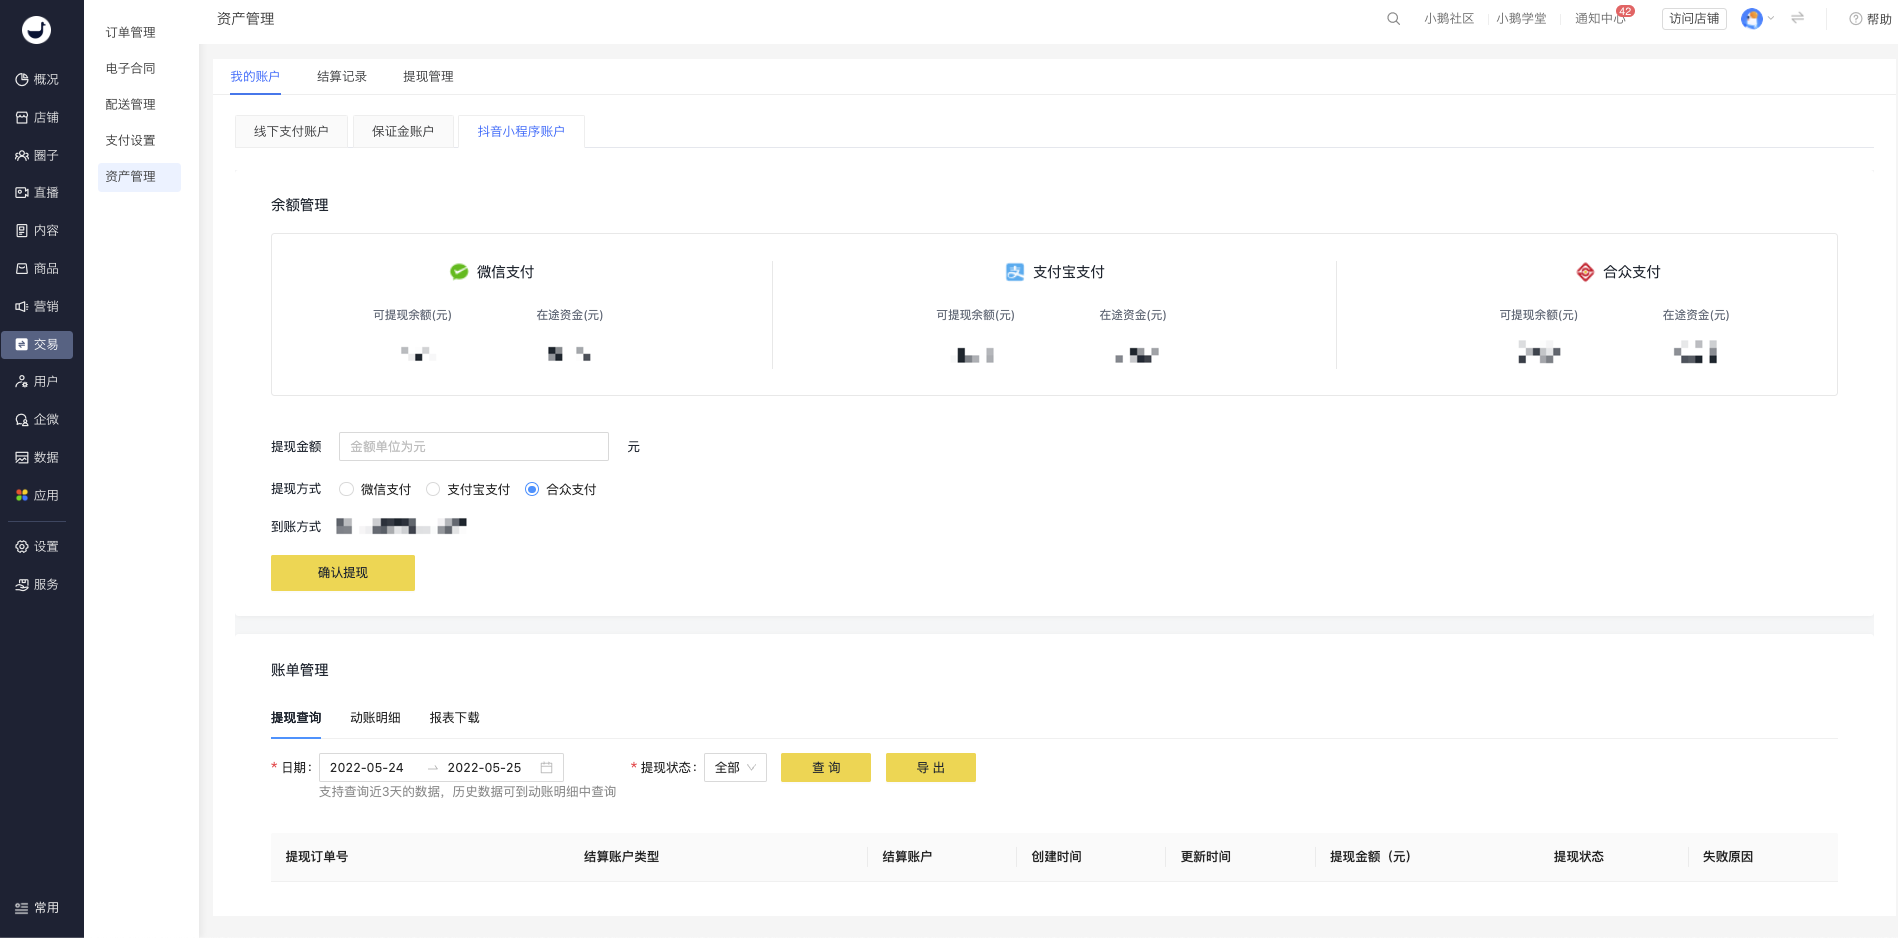Open 营销 marketing icon in sidebar

pyautogui.click(x=22, y=306)
